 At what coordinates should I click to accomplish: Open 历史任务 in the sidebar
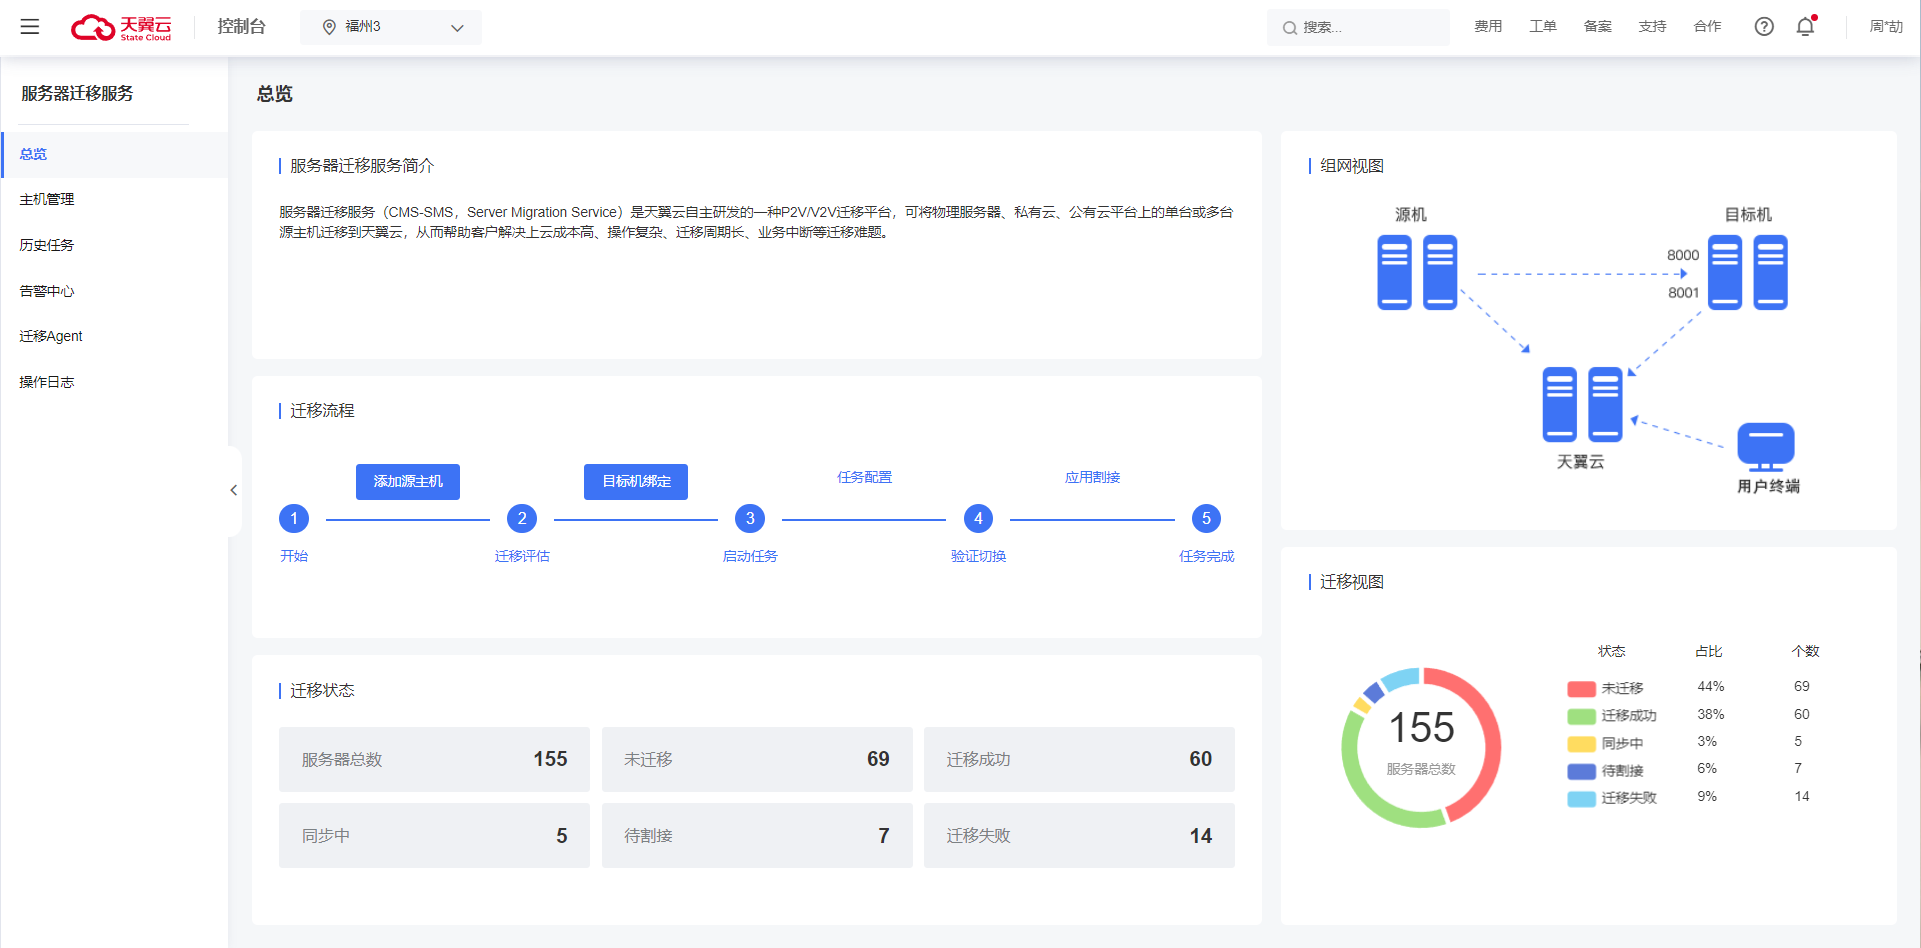coord(115,245)
